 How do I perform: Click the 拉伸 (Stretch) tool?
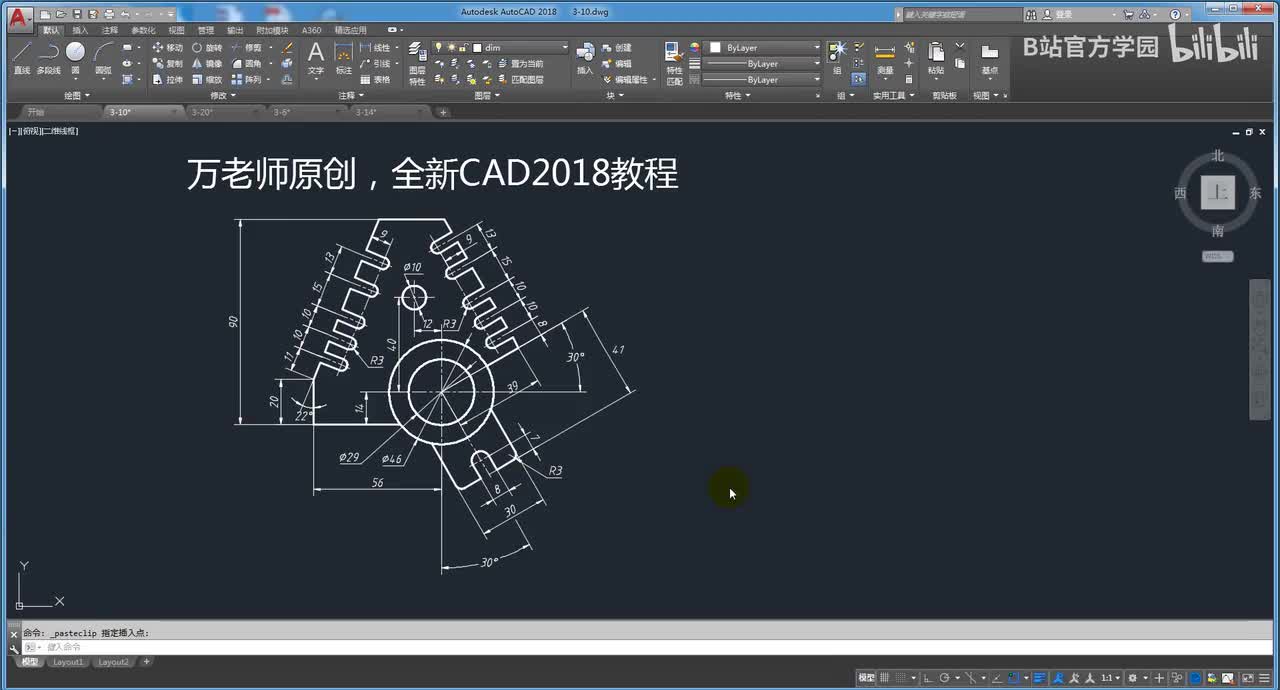[x=167, y=79]
